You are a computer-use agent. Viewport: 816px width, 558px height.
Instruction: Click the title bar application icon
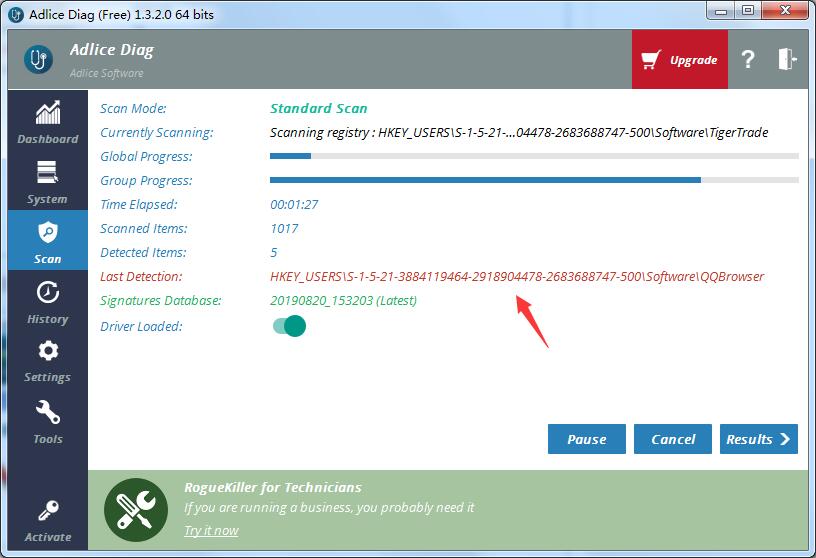[x=16, y=15]
